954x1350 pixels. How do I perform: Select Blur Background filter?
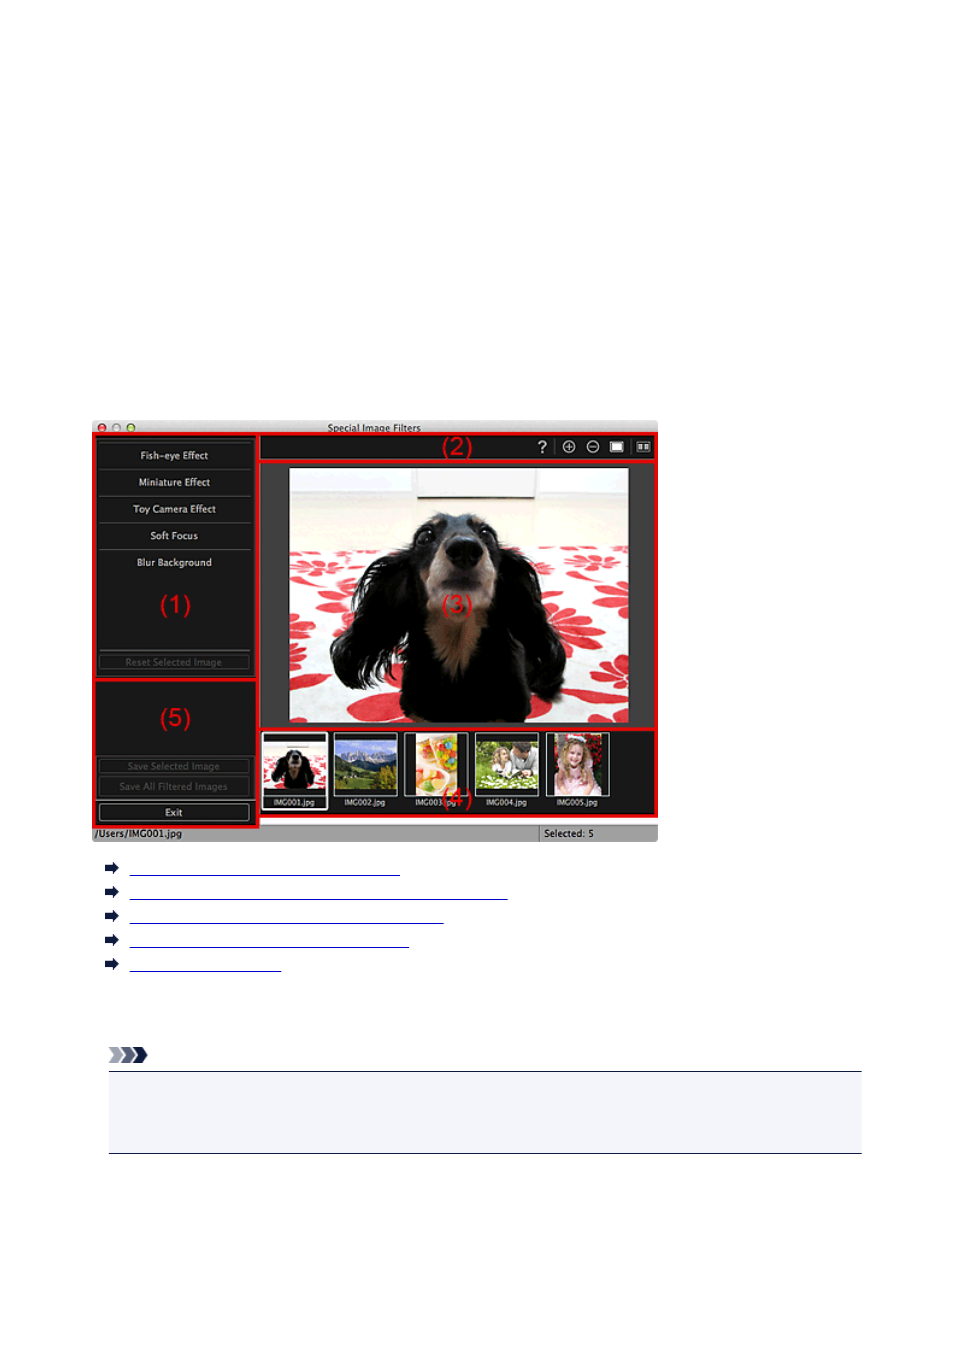pyautogui.click(x=174, y=563)
